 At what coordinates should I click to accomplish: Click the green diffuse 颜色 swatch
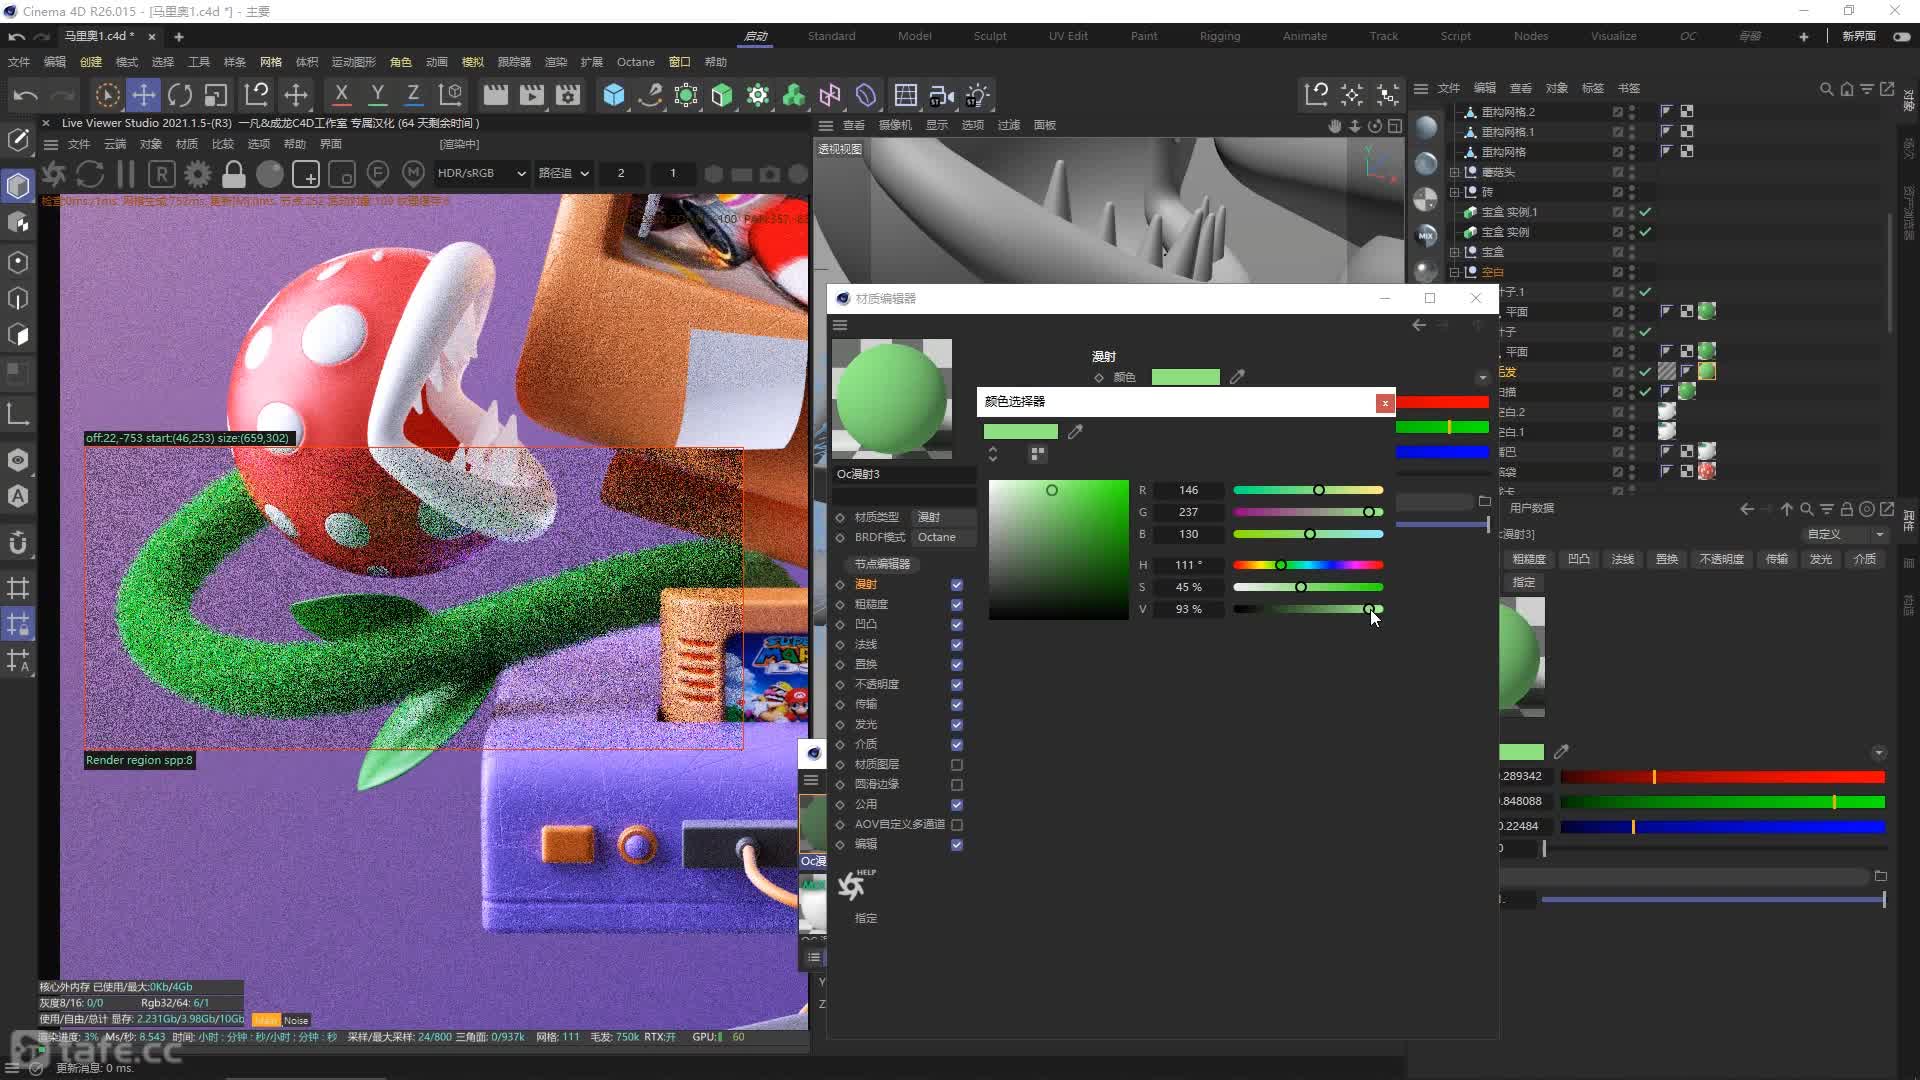(1185, 377)
